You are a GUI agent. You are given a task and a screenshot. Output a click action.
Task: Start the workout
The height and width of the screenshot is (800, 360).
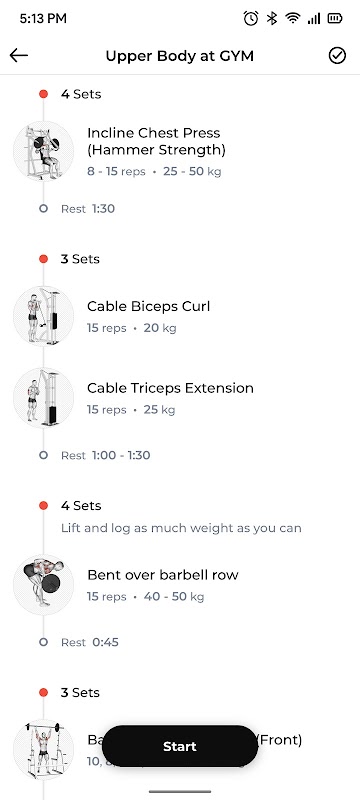tap(180, 746)
